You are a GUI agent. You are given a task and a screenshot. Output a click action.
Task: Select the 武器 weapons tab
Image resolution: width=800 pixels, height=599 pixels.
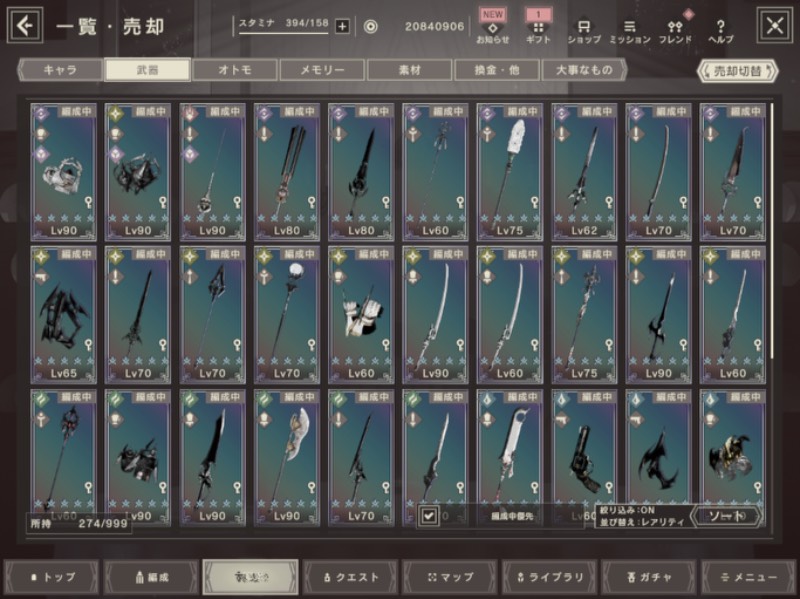[x=147, y=70]
